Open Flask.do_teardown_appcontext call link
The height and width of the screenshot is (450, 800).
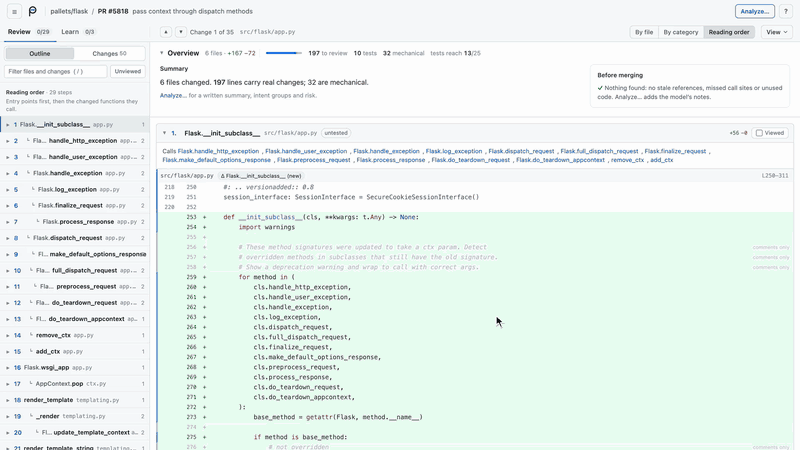click(560, 160)
